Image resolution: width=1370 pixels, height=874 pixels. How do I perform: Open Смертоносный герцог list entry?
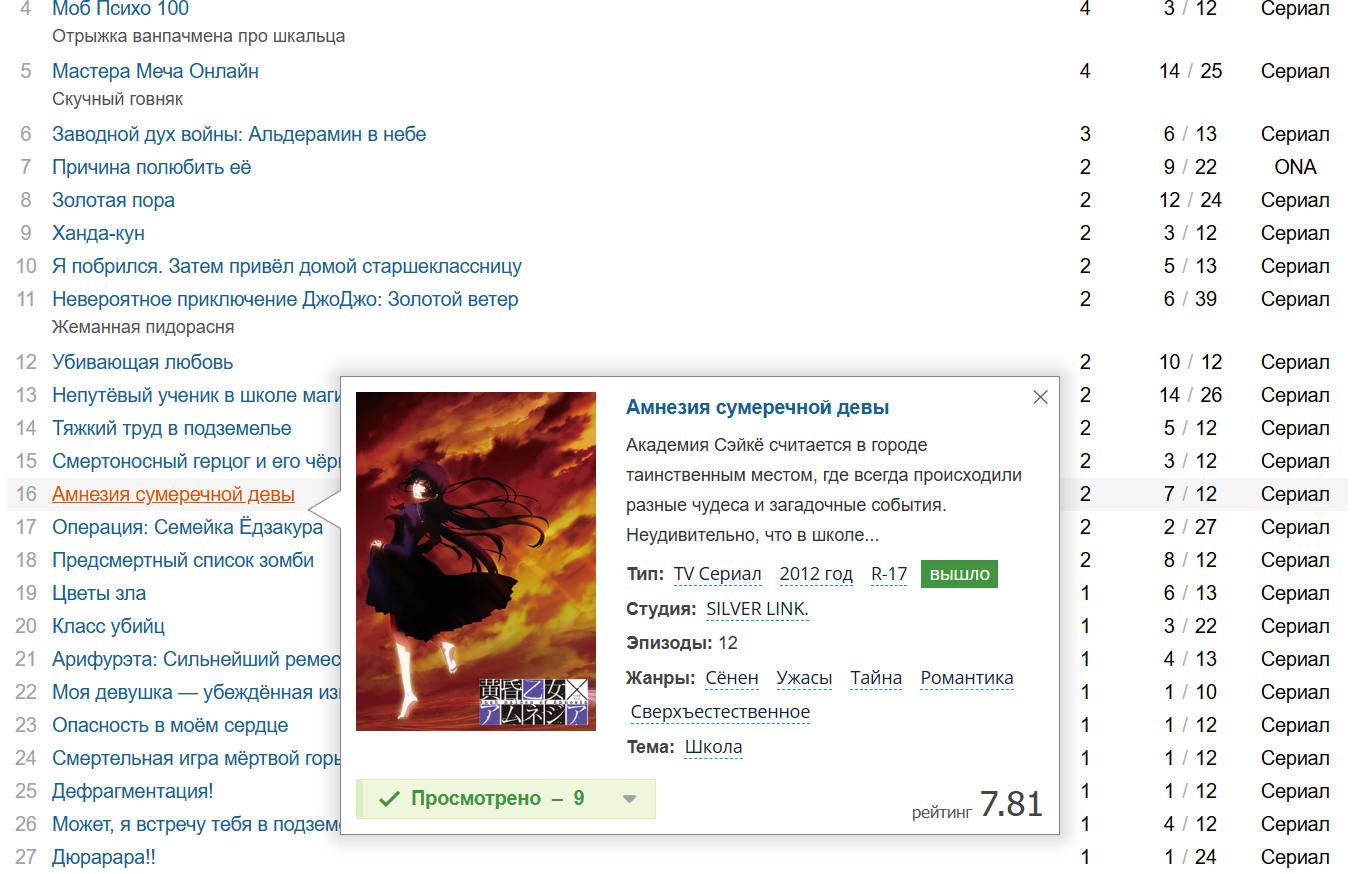pos(196,461)
